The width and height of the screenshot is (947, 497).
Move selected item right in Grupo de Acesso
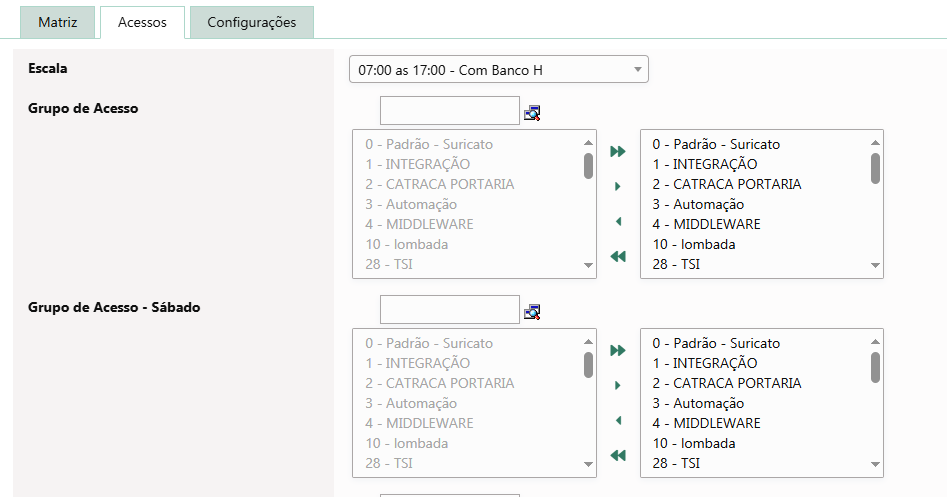(618, 186)
